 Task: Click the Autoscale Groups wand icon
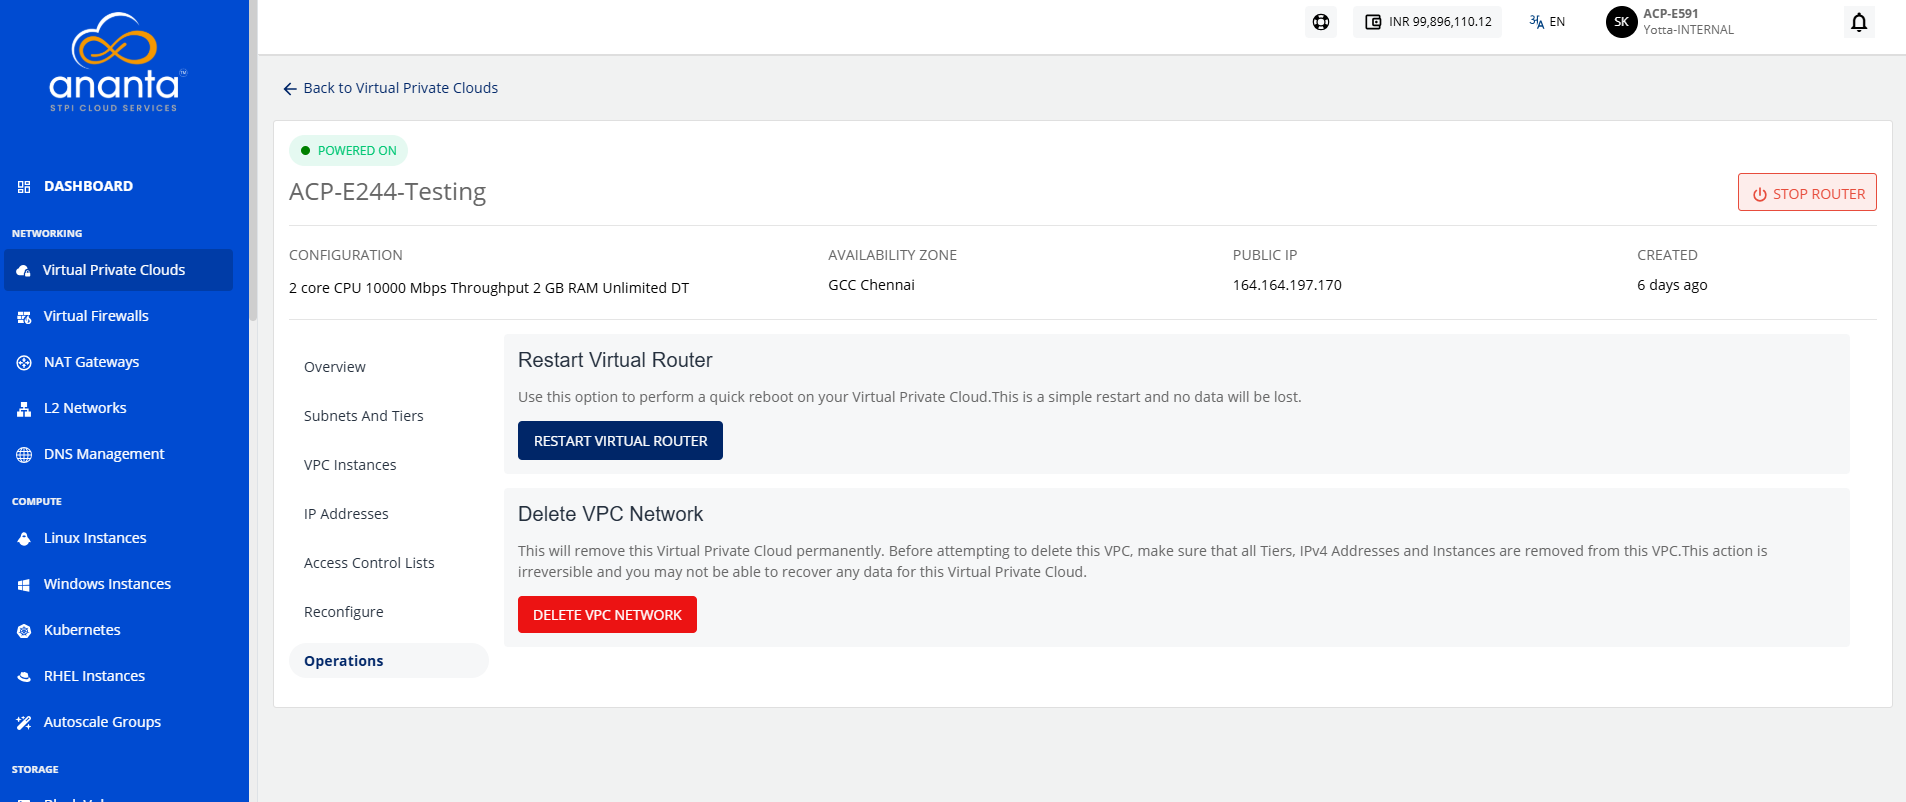pyautogui.click(x=24, y=723)
